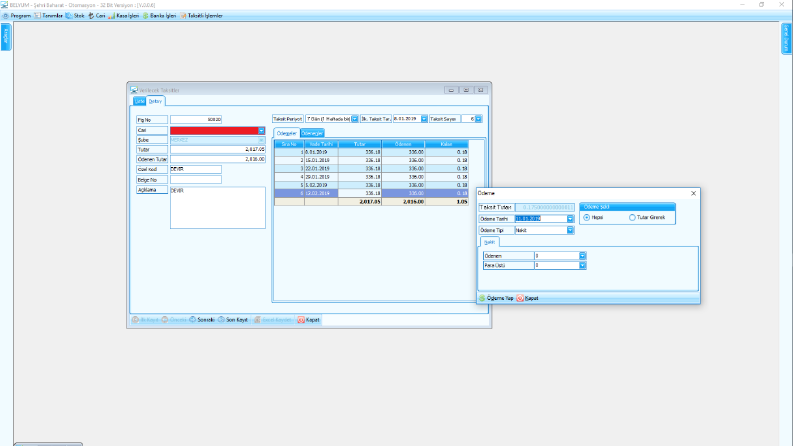The height and width of the screenshot is (446, 793).
Task: Click the red Kapat icon in Verilecek Taksitler
Action: (301, 320)
